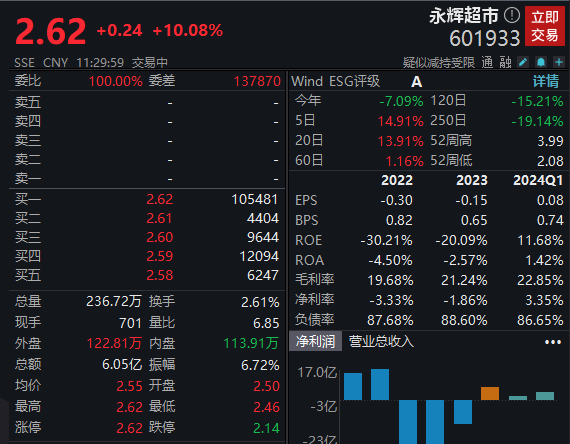Image resolution: width=570 pixels, height=444 pixels.
Task: Switch to 净利润 tab
Action: click(315, 341)
